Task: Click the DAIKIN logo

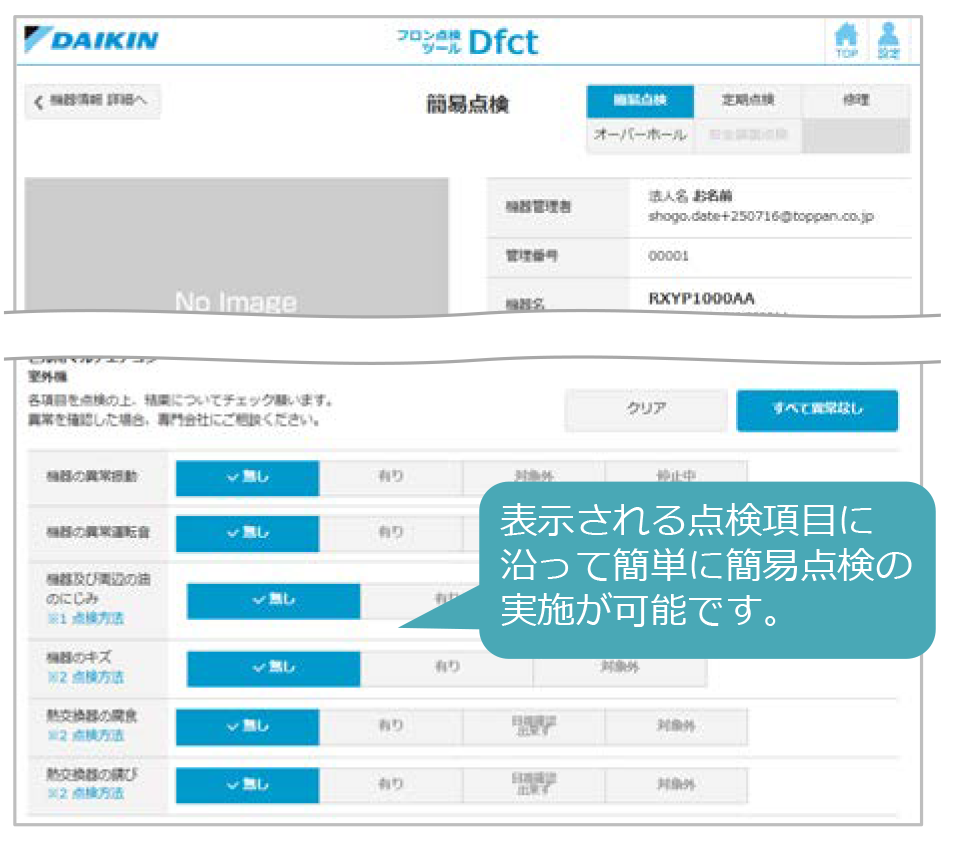Action: click(92, 41)
